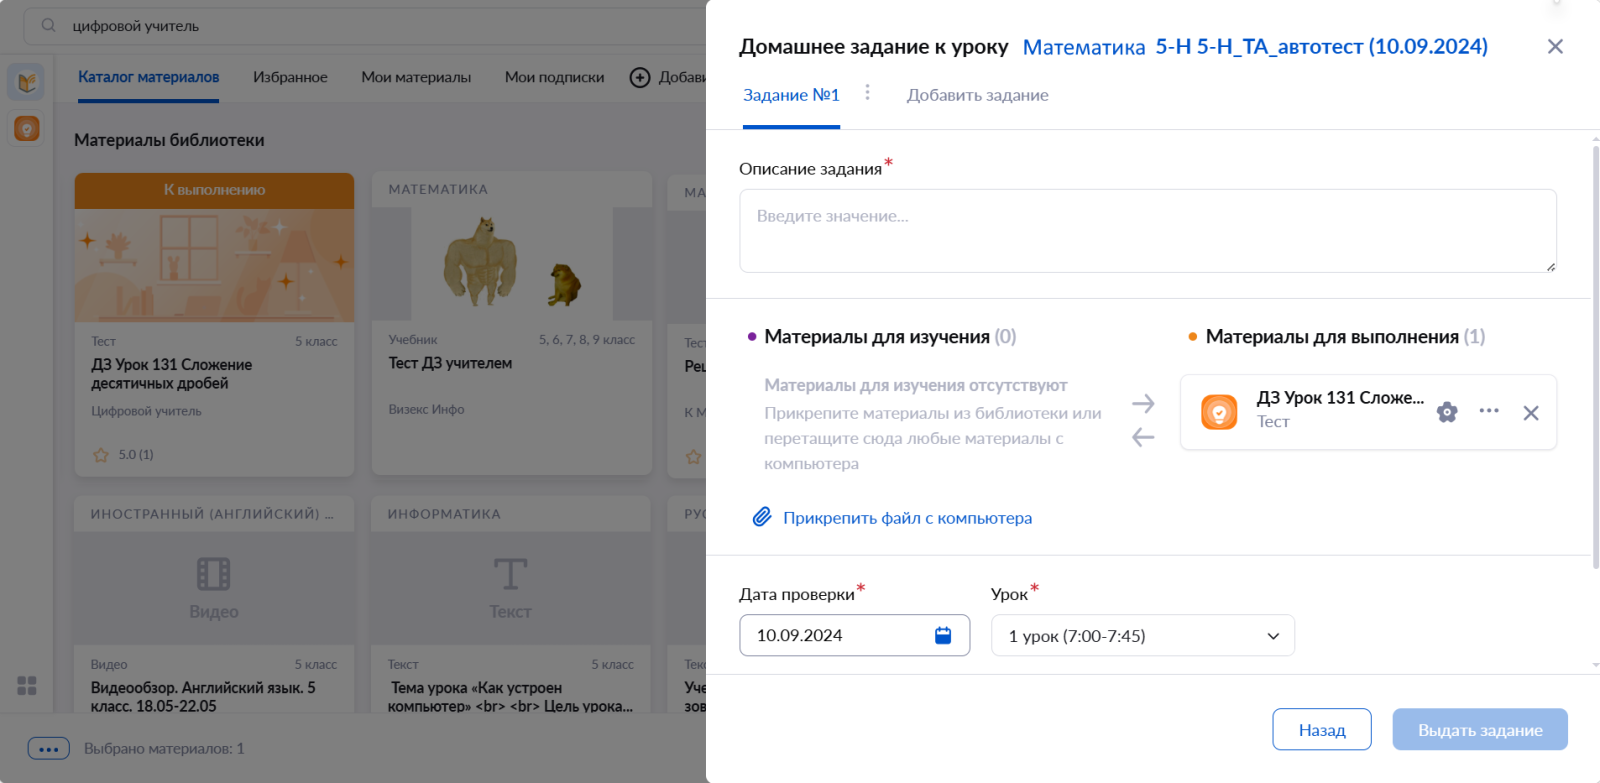The height and width of the screenshot is (783, 1600).
Task: Click the Дата проверки date field
Action: [x=855, y=635]
